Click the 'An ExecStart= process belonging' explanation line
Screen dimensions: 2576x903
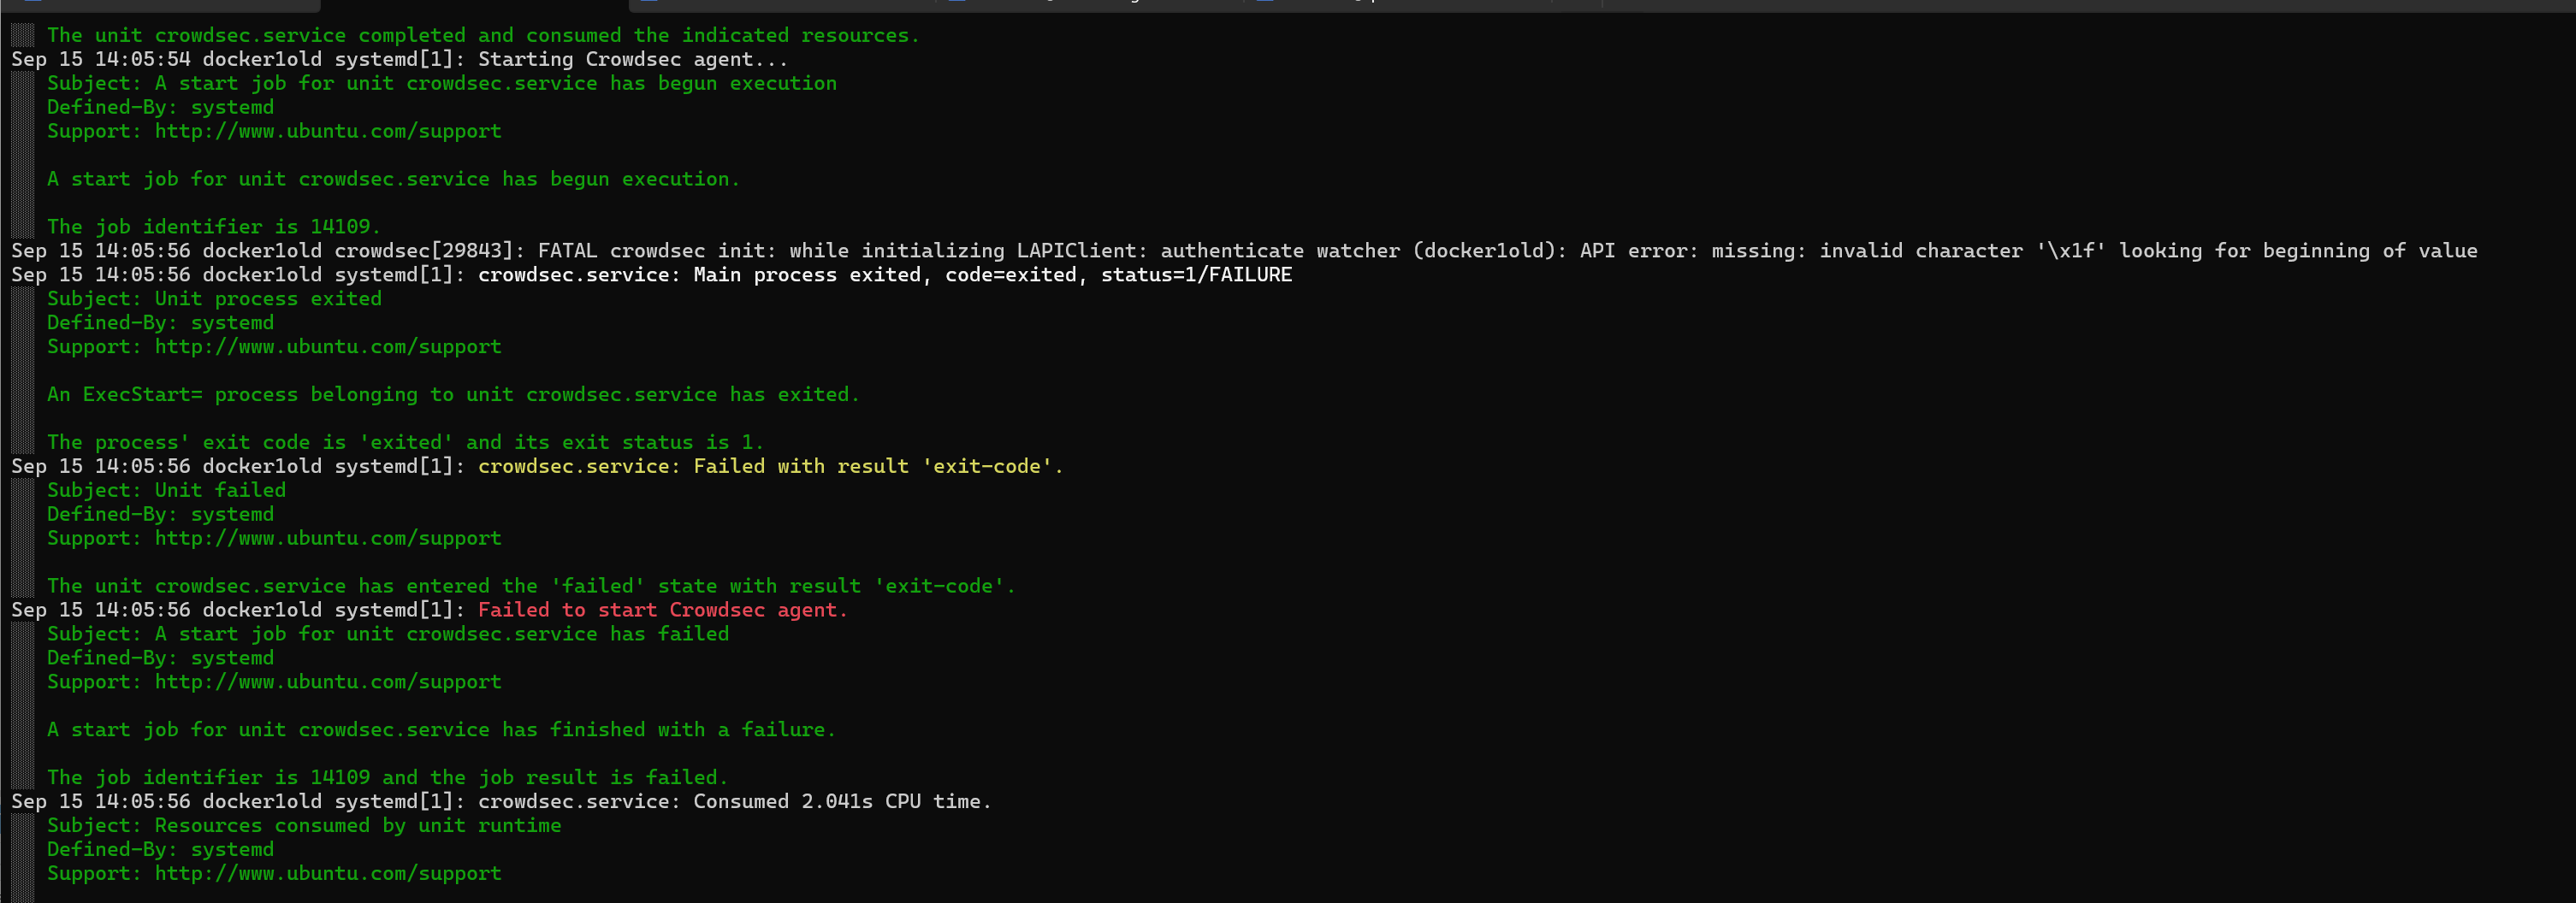pos(452,395)
